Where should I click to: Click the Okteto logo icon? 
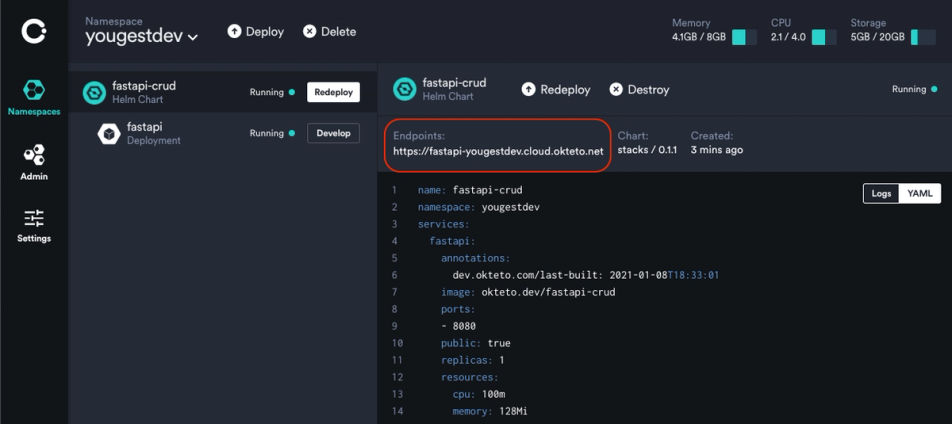(34, 32)
